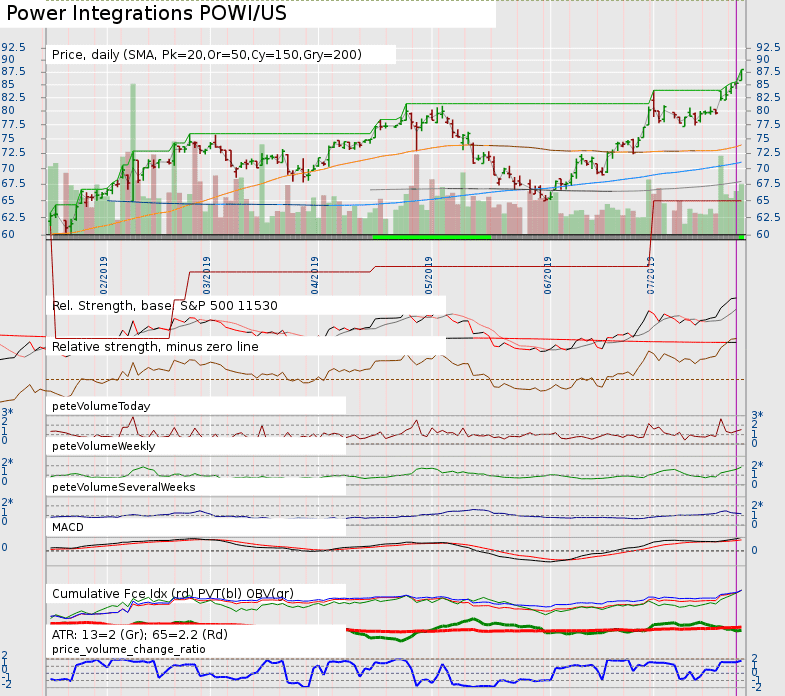
Task: Select the peteVolumeToday panel label
Action: tap(101, 406)
